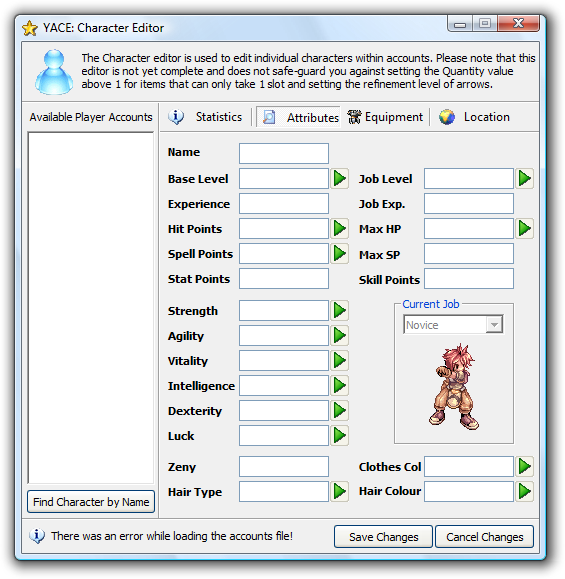Click green arrow beside Clothes Col field
565x579 pixels.
pyautogui.click(x=524, y=466)
